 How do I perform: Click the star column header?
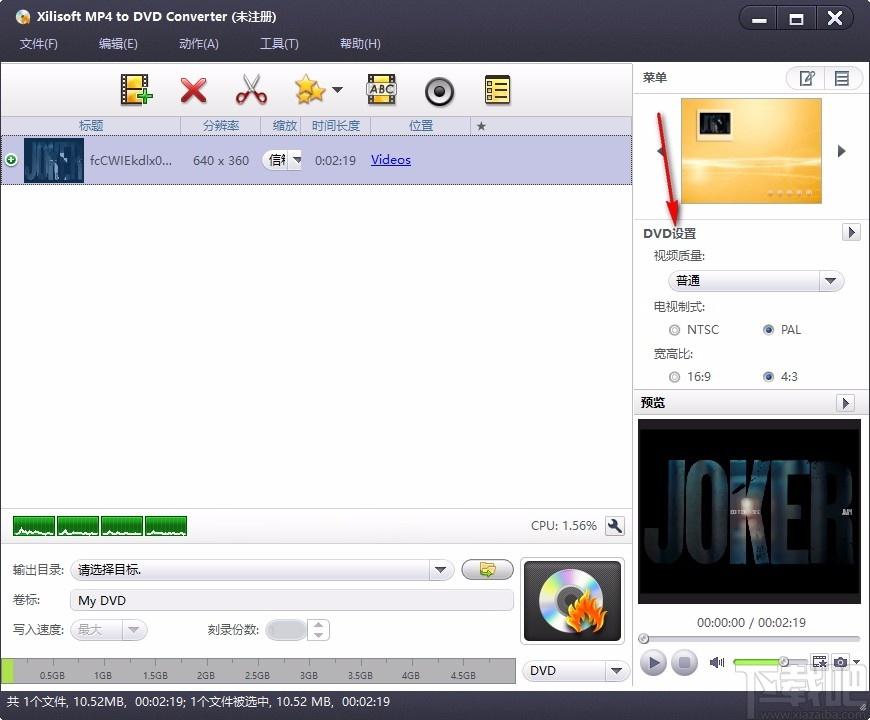(481, 126)
